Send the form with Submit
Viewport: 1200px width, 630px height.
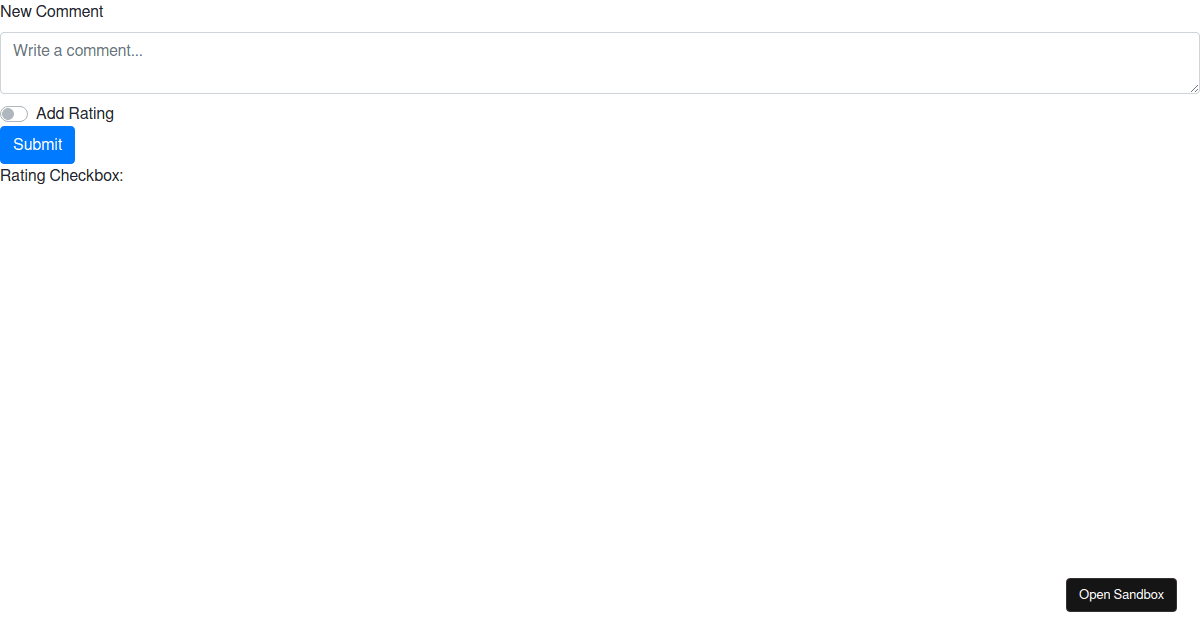pos(37,145)
